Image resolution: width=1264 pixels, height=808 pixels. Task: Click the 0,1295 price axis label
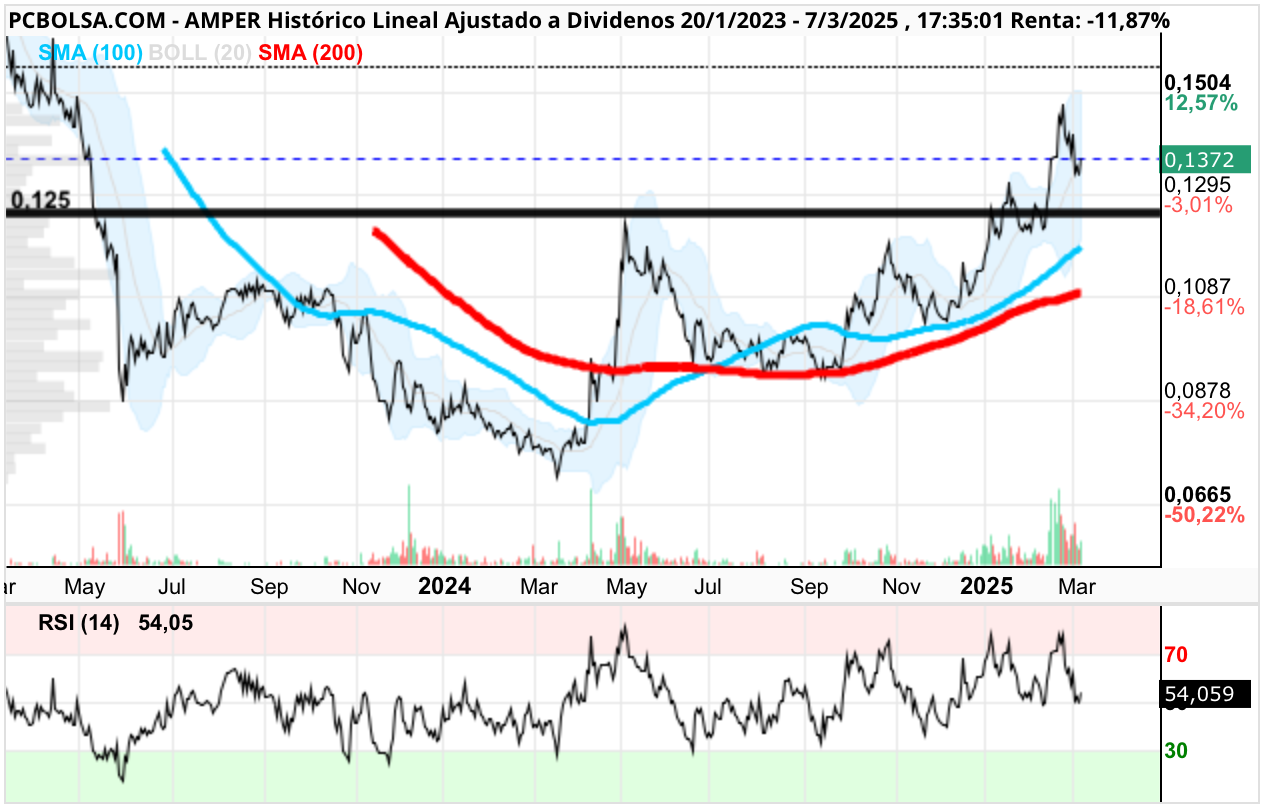coord(1200,184)
